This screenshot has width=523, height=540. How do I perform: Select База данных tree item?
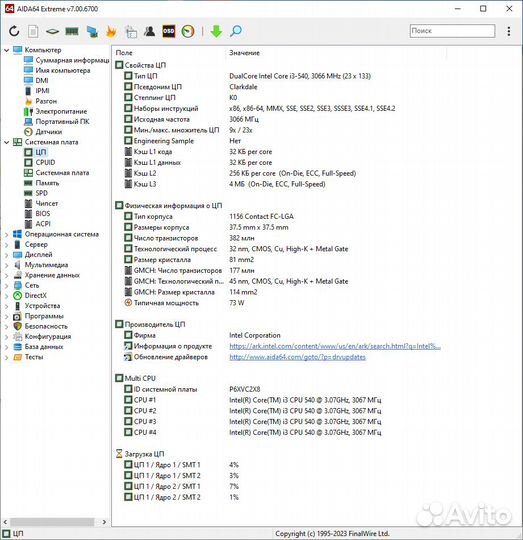coord(38,347)
